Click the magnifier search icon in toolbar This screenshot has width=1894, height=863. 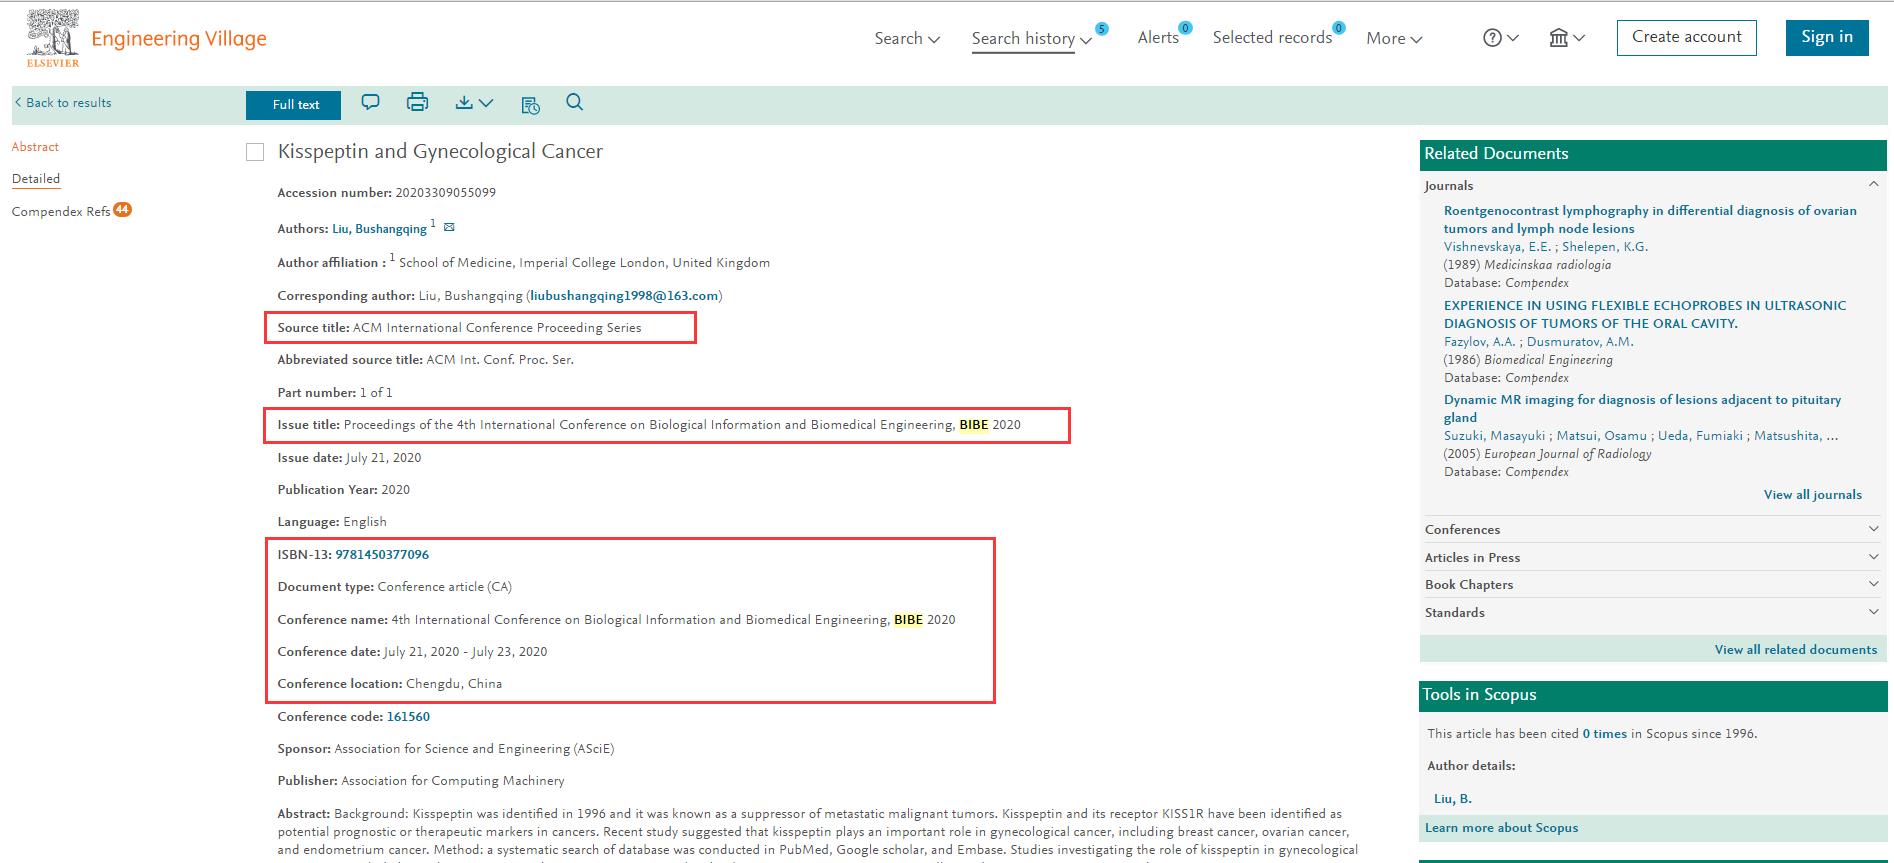(574, 102)
